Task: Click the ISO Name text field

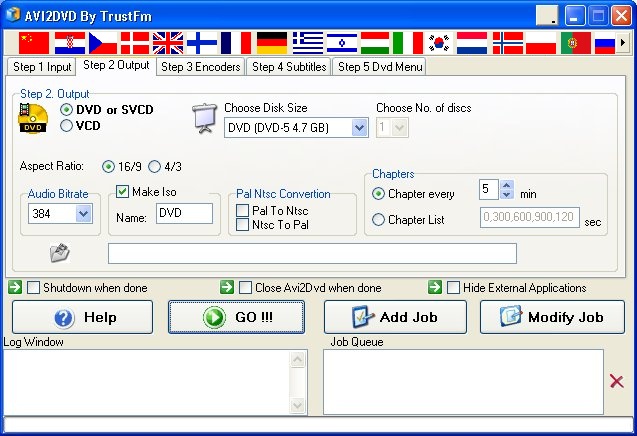Action: point(184,213)
